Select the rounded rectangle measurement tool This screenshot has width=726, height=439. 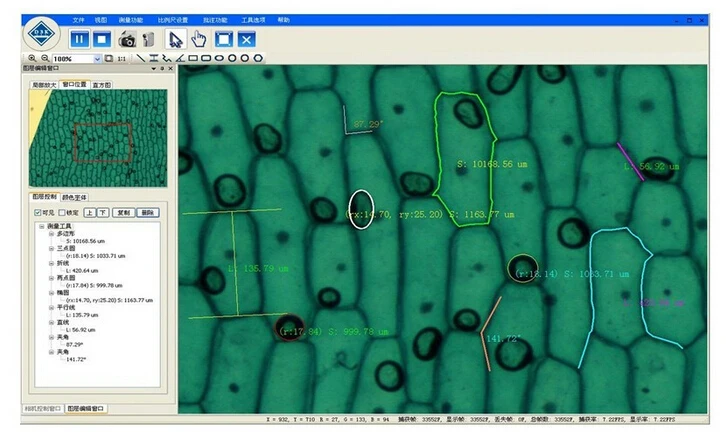click(206, 58)
